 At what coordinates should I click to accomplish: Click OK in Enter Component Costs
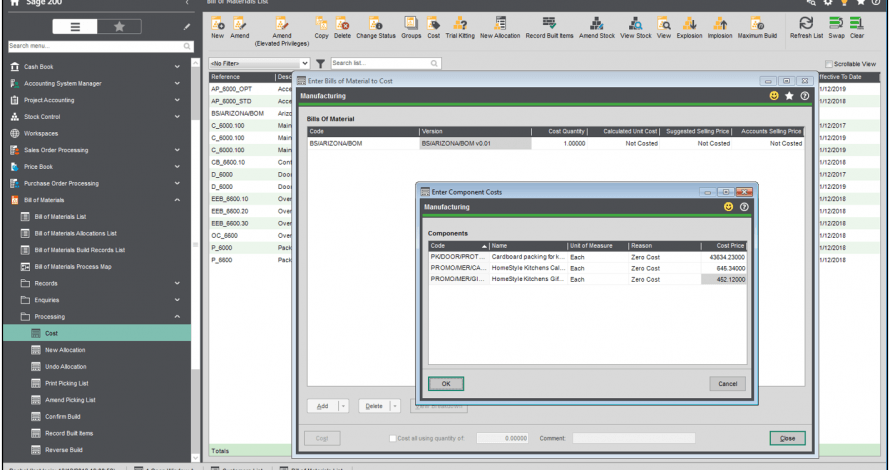(446, 384)
